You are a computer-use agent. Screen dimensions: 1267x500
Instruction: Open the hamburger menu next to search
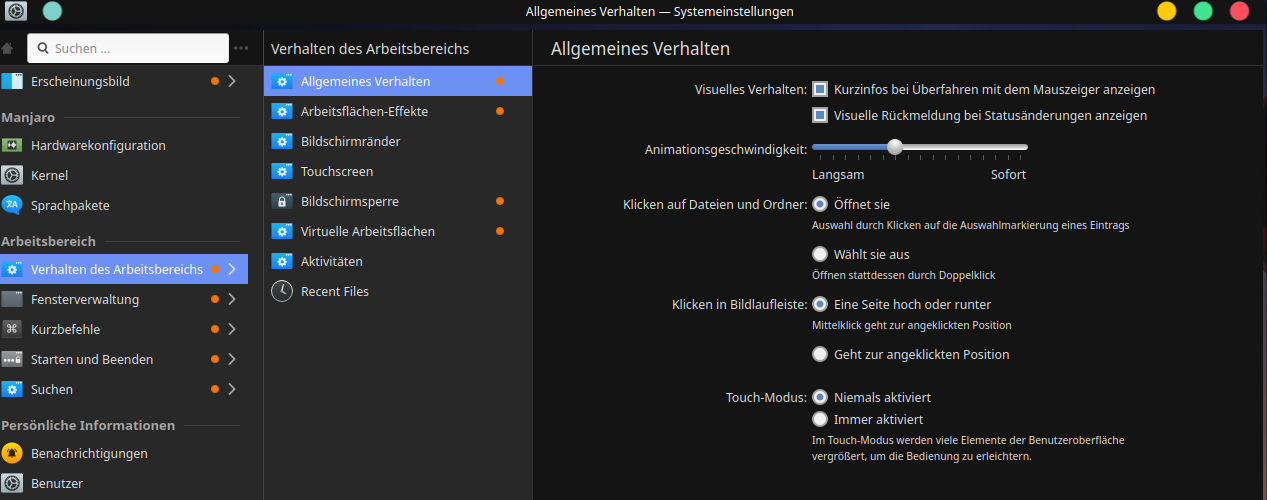pos(241,48)
